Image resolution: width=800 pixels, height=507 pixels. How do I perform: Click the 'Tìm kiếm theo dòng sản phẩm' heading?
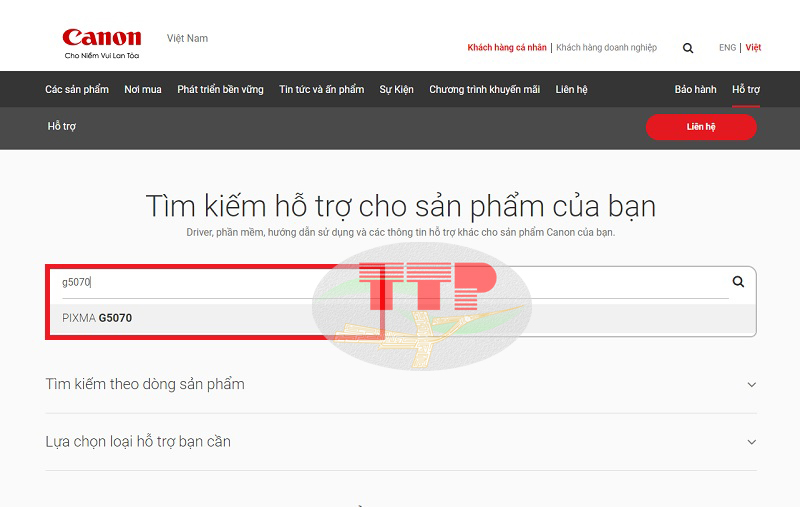coord(145,384)
